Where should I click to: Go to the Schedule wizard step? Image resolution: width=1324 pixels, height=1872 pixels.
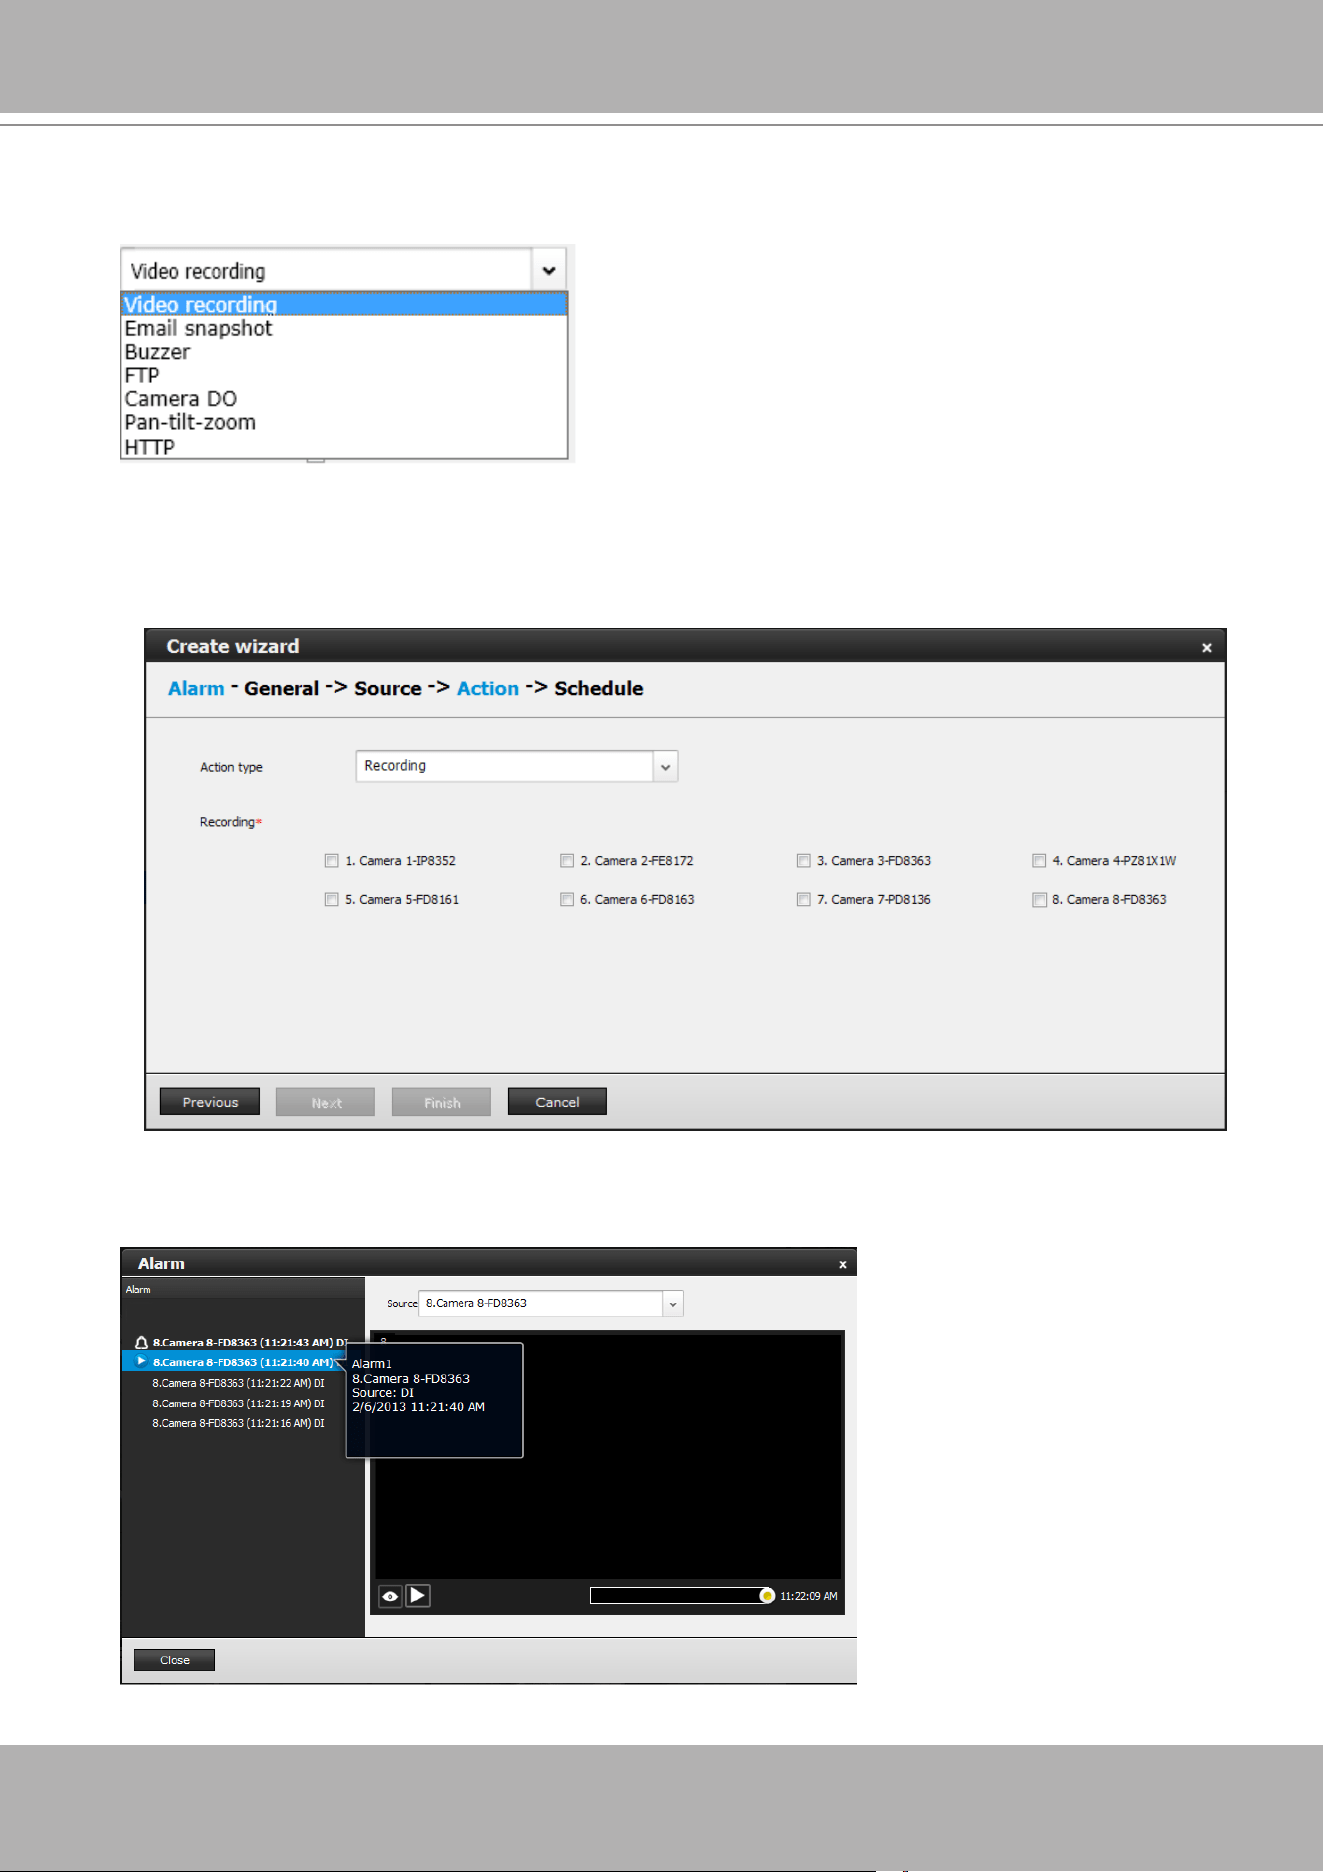coord(598,688)
